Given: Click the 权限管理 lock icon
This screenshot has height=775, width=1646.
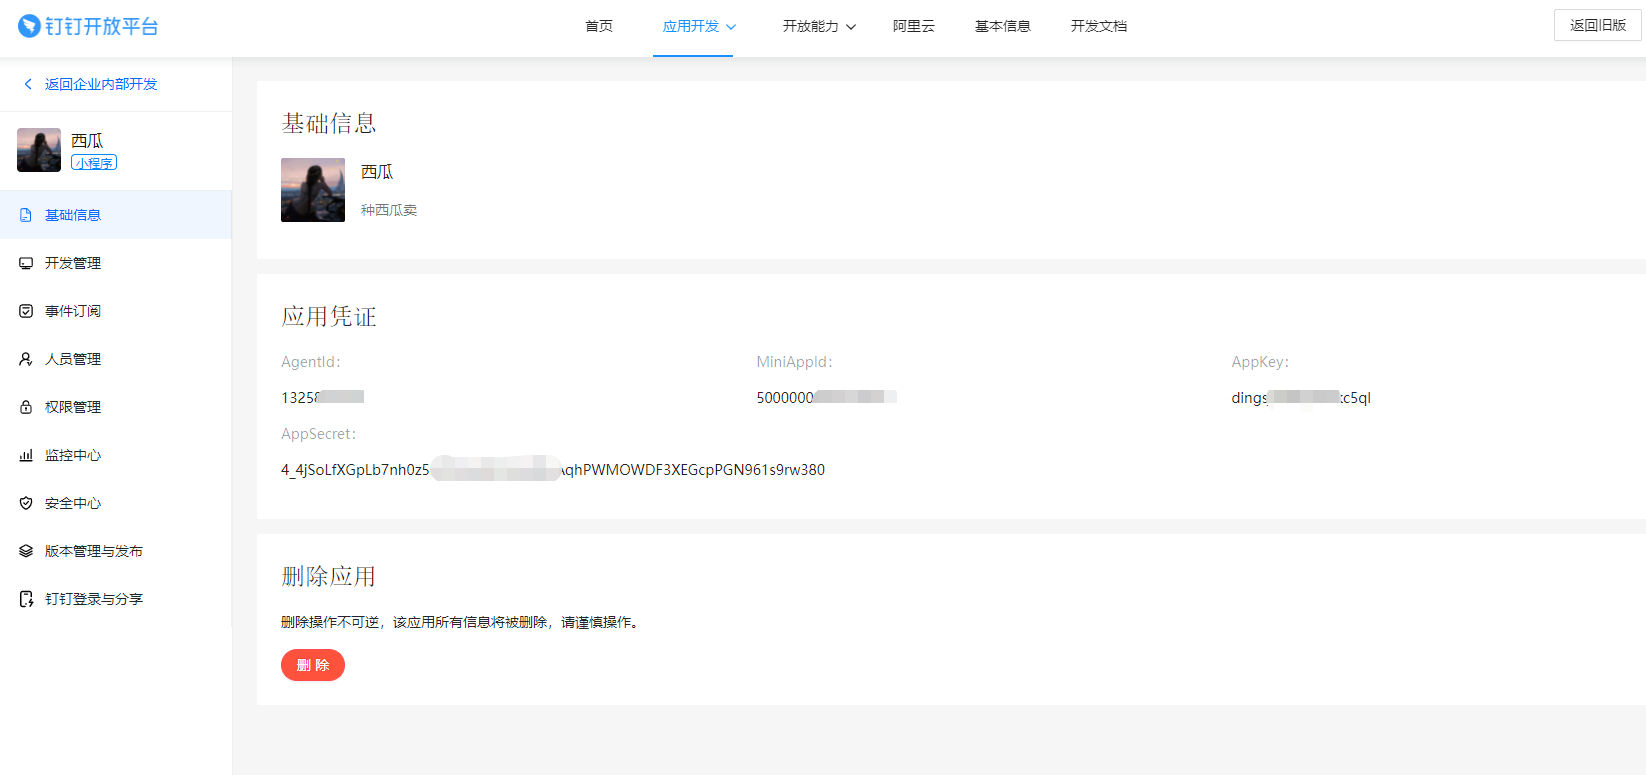Looking at the screenshot, I should (26, 407).
